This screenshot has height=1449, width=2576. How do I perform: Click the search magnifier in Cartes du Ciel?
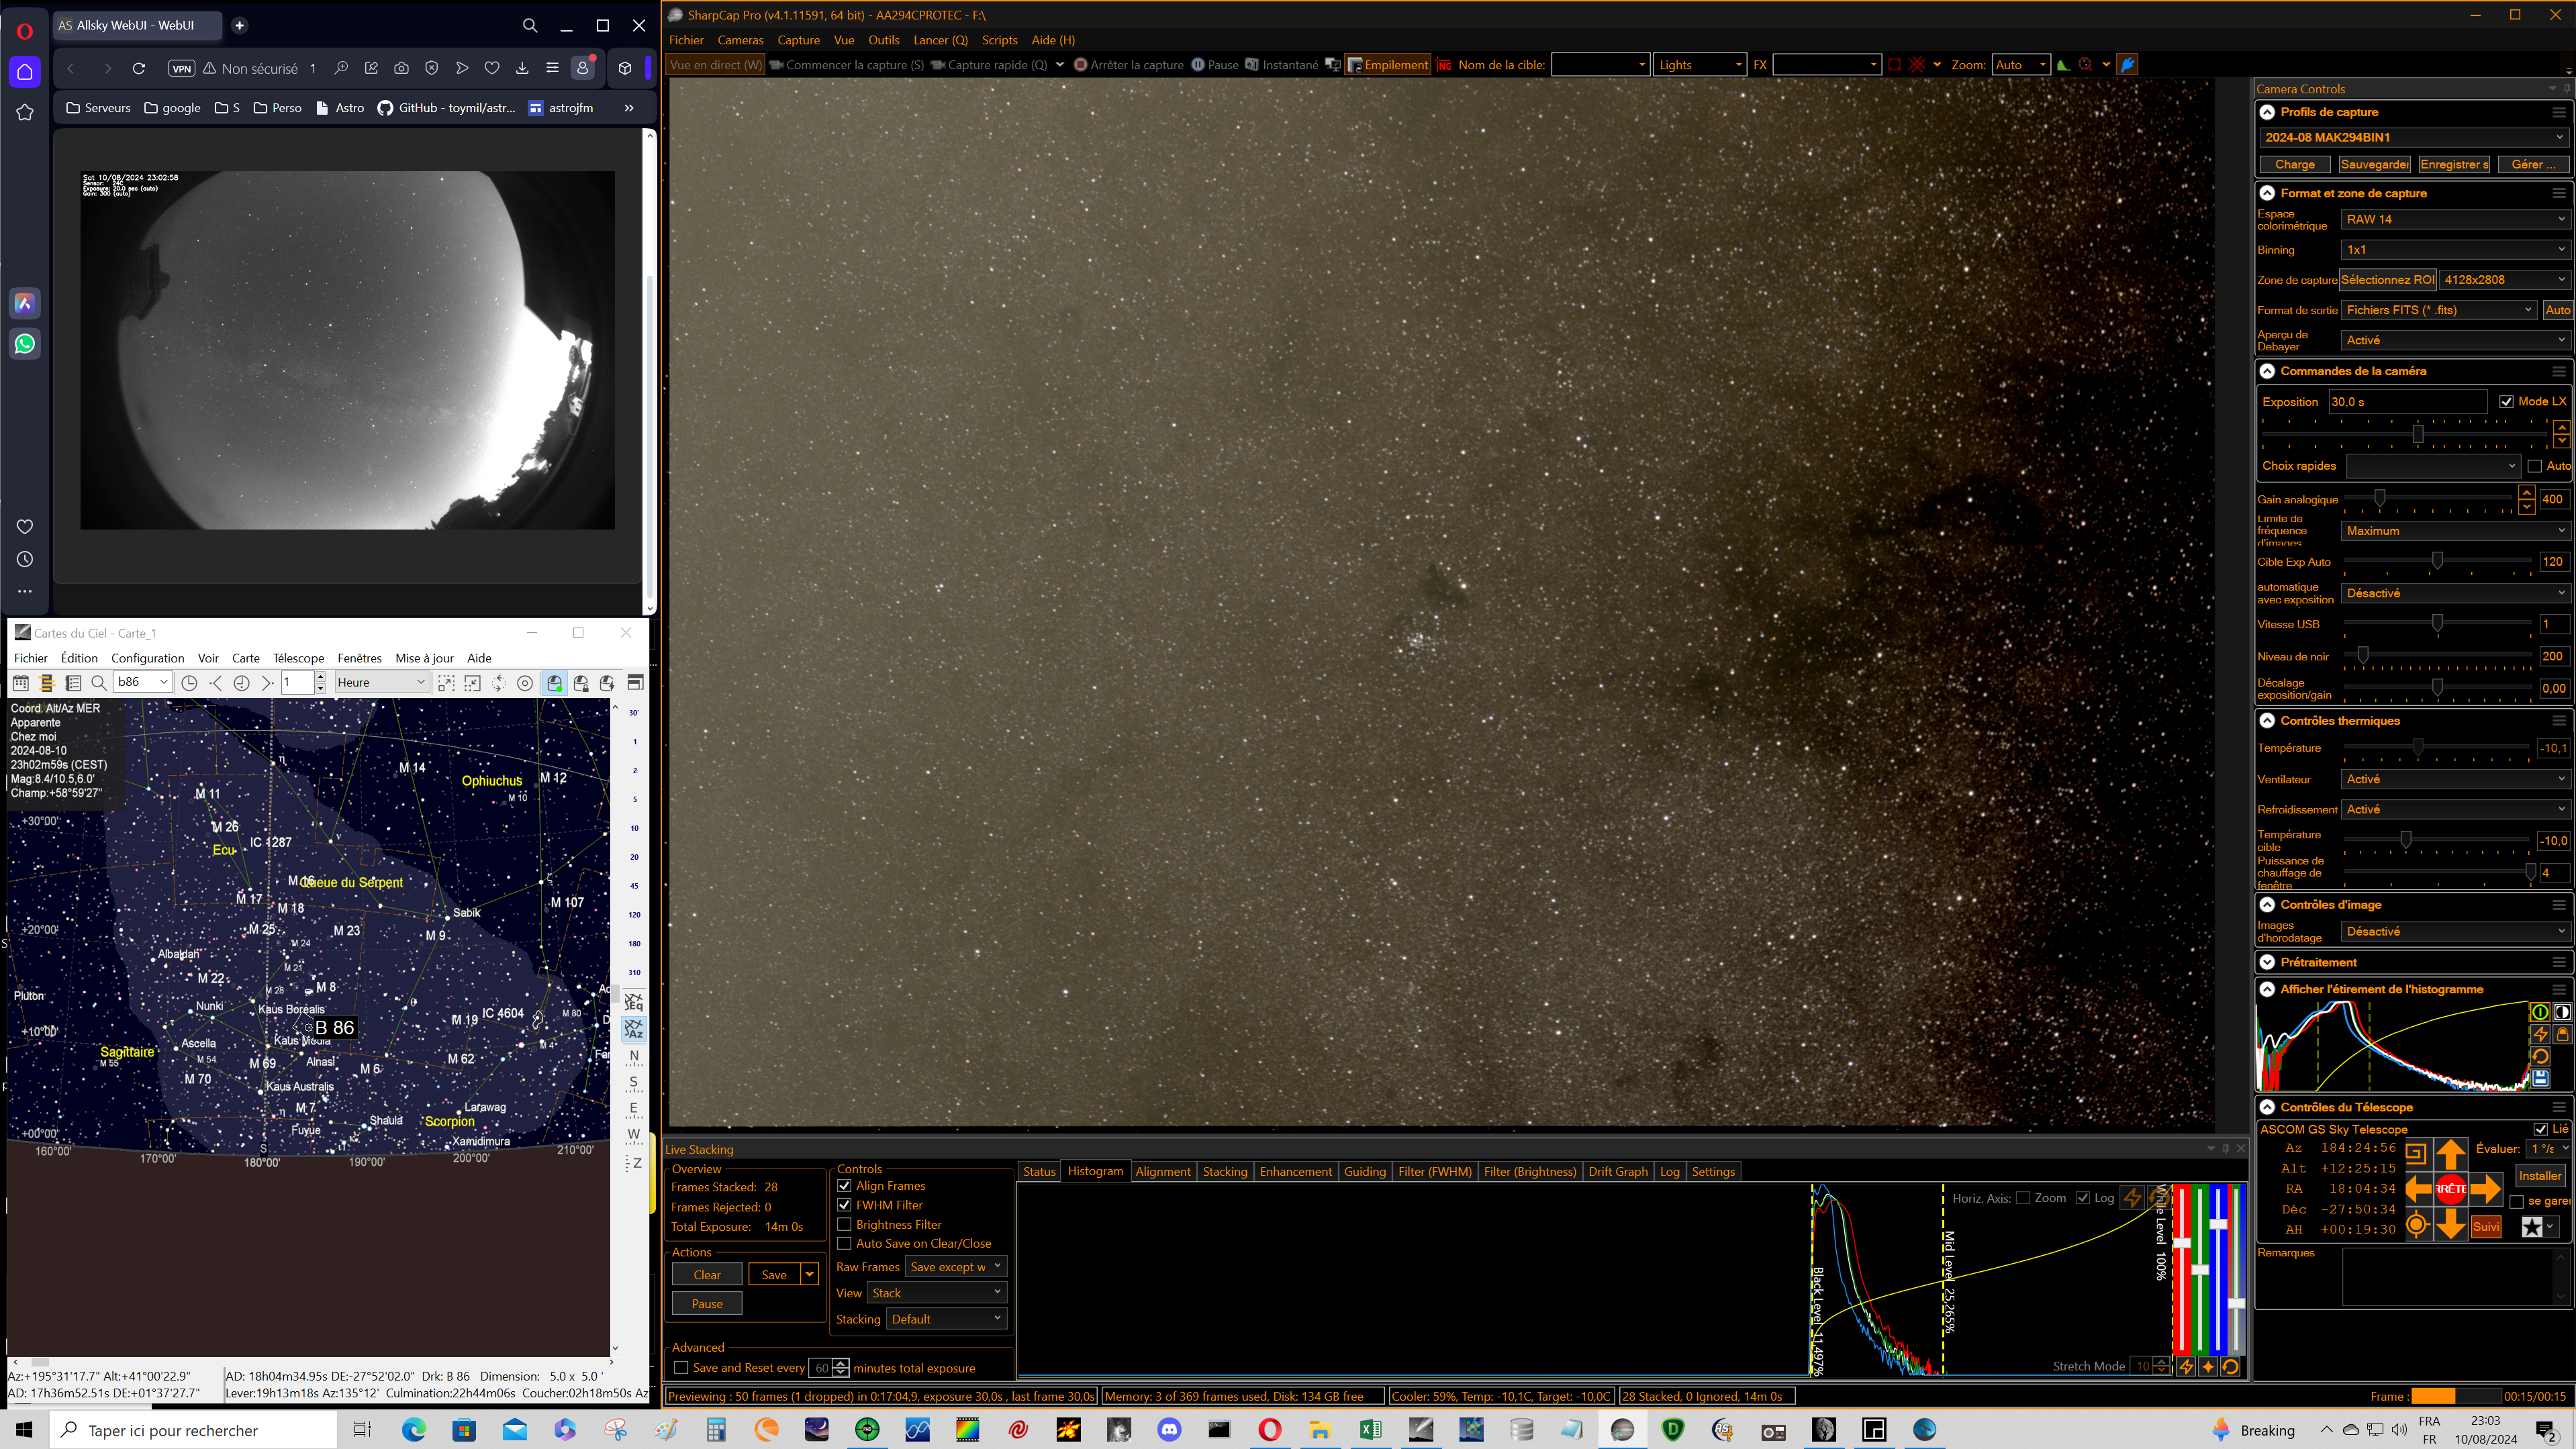pyautogui.click(x=99, y=683)
